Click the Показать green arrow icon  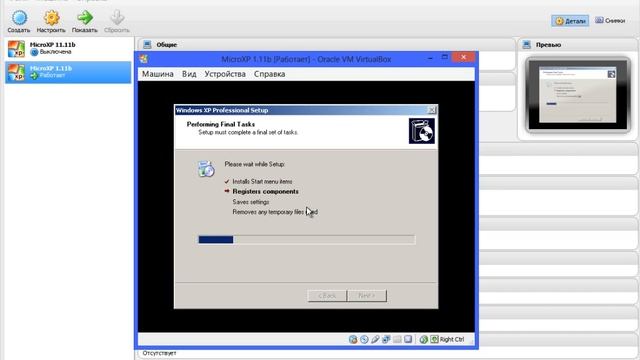85,18
